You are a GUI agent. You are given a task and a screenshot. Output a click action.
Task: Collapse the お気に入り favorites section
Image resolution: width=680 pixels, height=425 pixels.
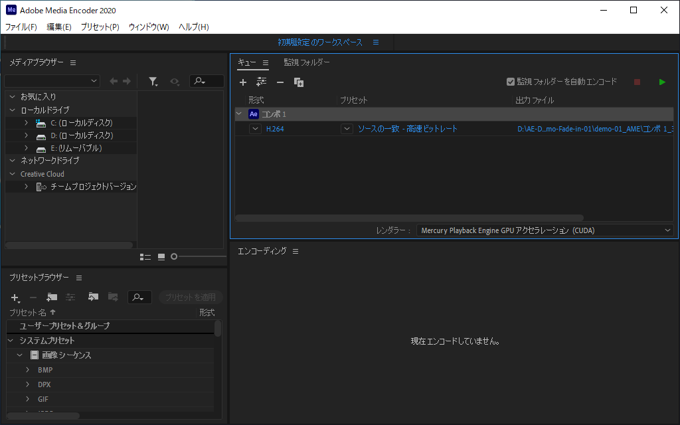pos(12,97)
